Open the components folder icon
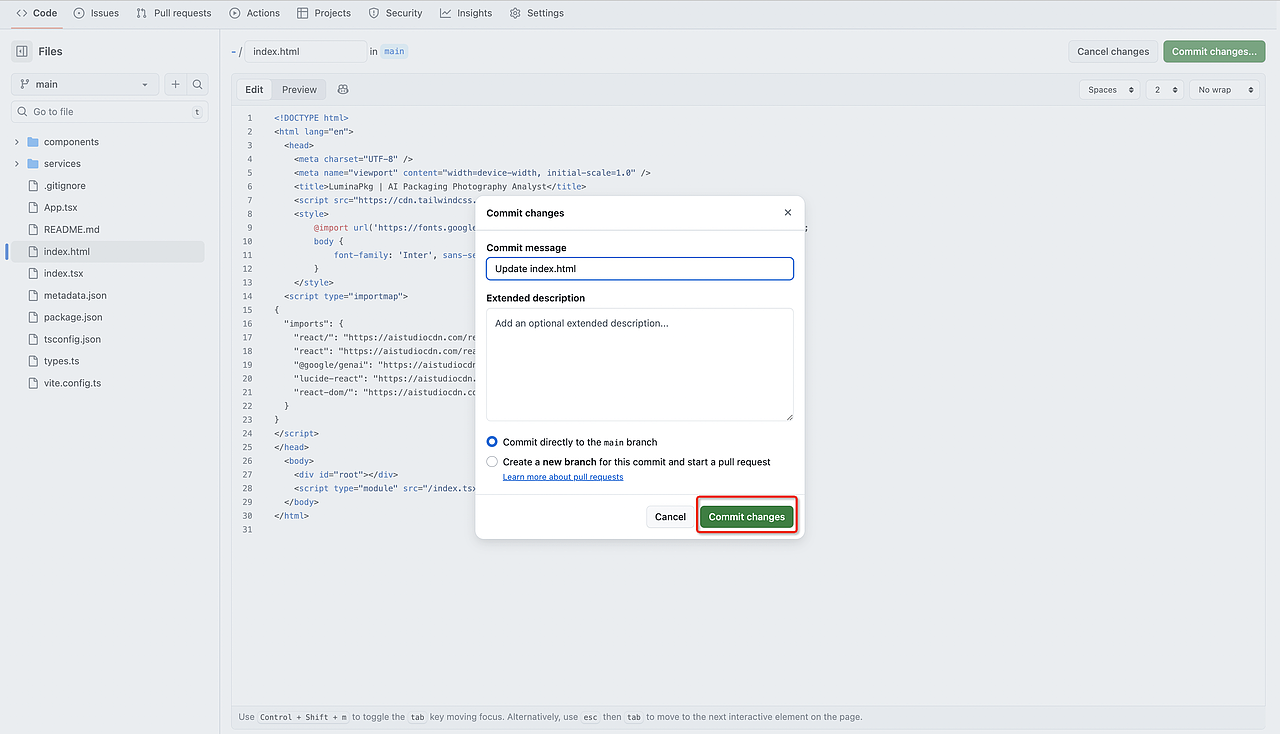Viewport: 1280px width, 734px height. (33, 142)
